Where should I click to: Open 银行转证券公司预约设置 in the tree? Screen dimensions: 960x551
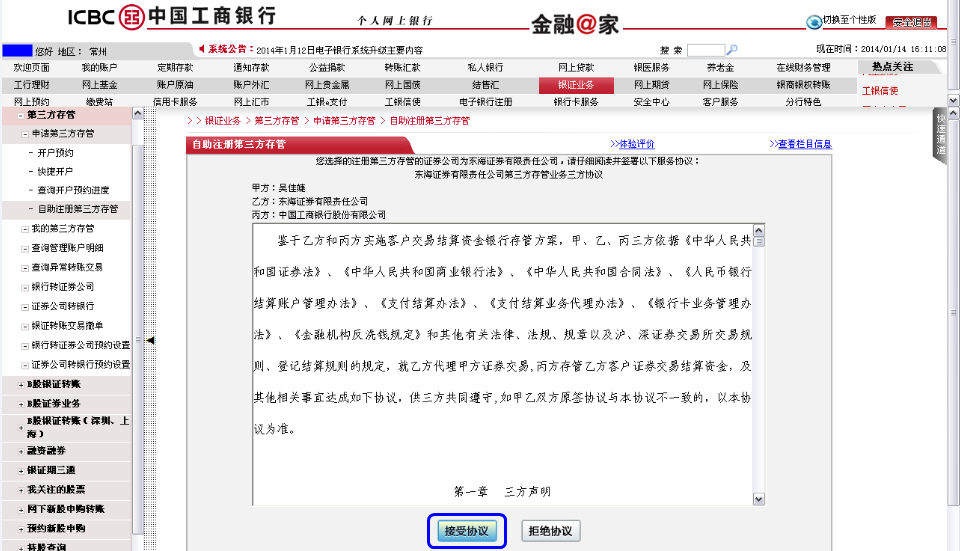[x=81, y=345]
